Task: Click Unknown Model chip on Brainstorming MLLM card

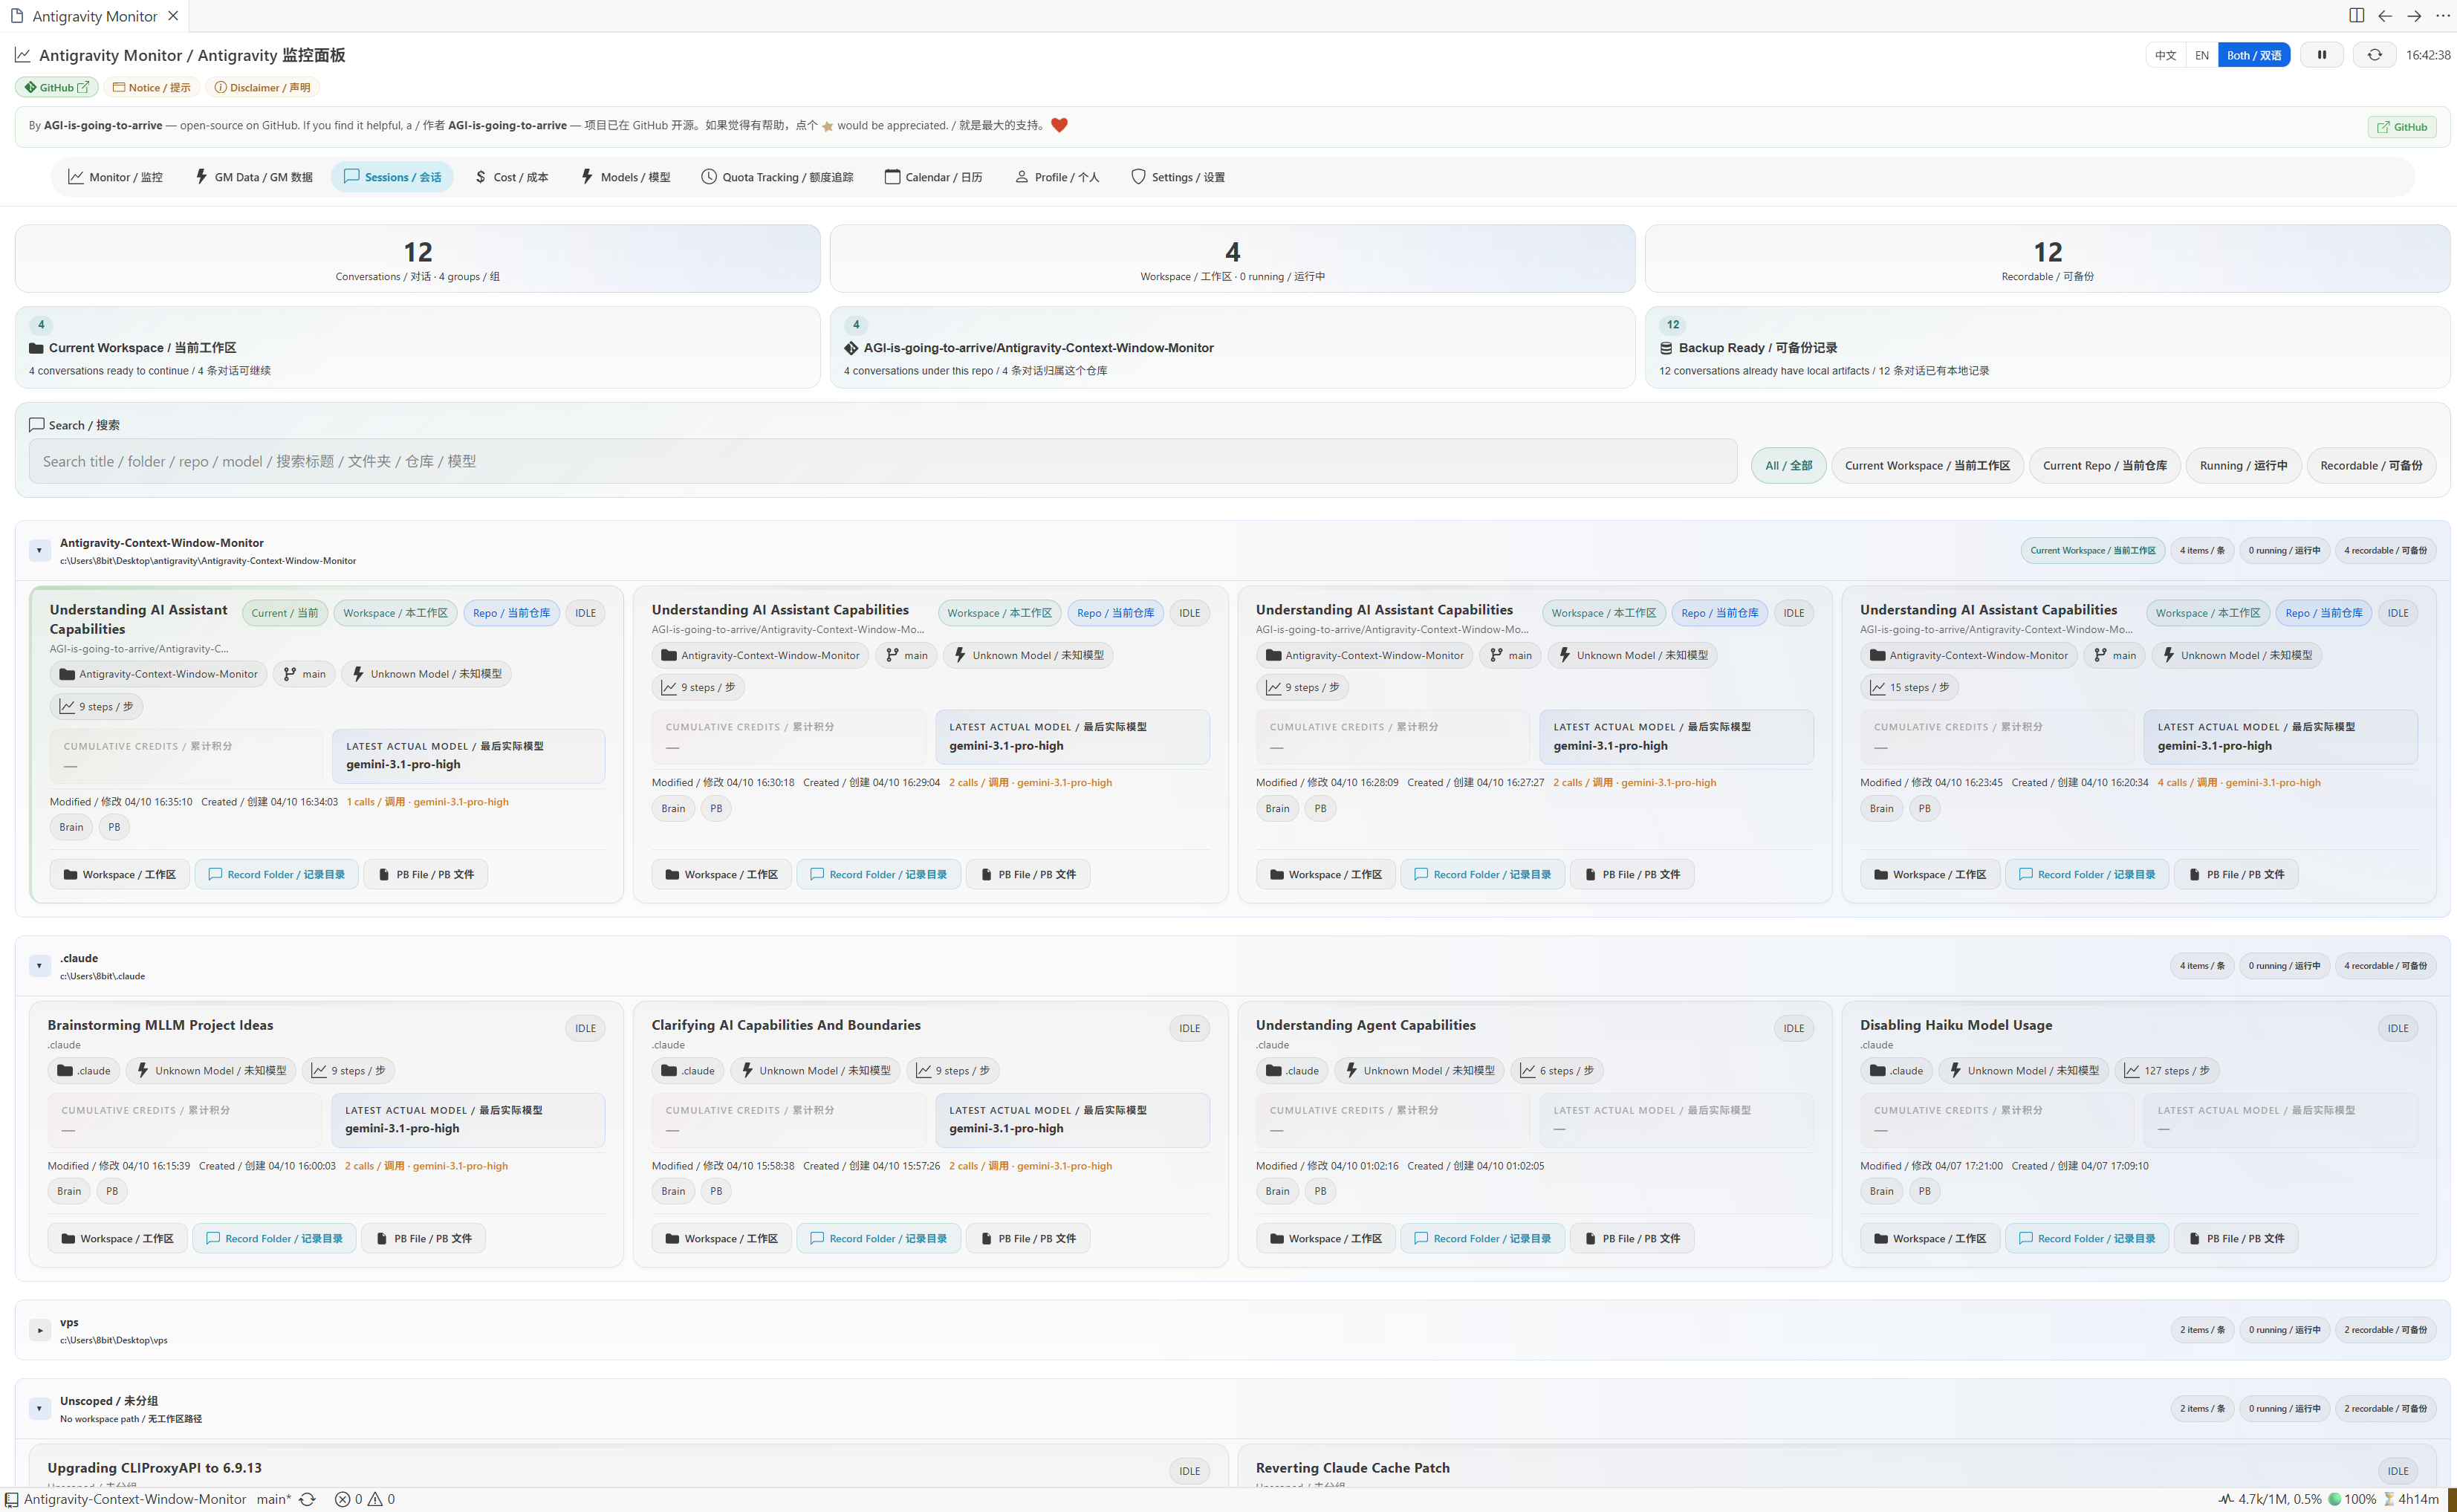Action: point(211,1070)
